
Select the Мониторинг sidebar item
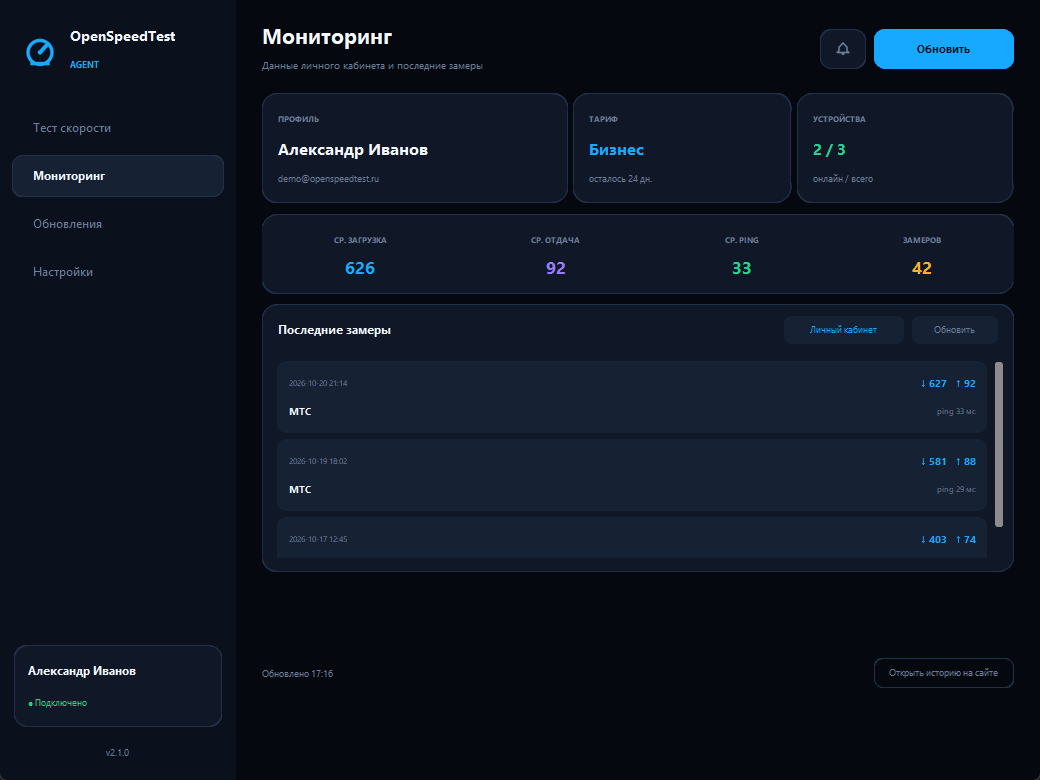(x=118, y=176)
